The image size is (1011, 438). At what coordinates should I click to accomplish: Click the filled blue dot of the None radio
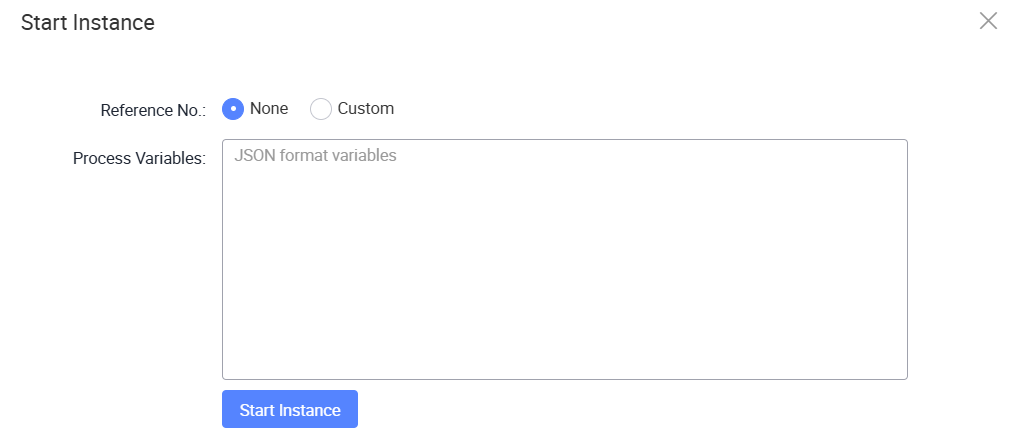pyautogui.click(x=233, y=109)
